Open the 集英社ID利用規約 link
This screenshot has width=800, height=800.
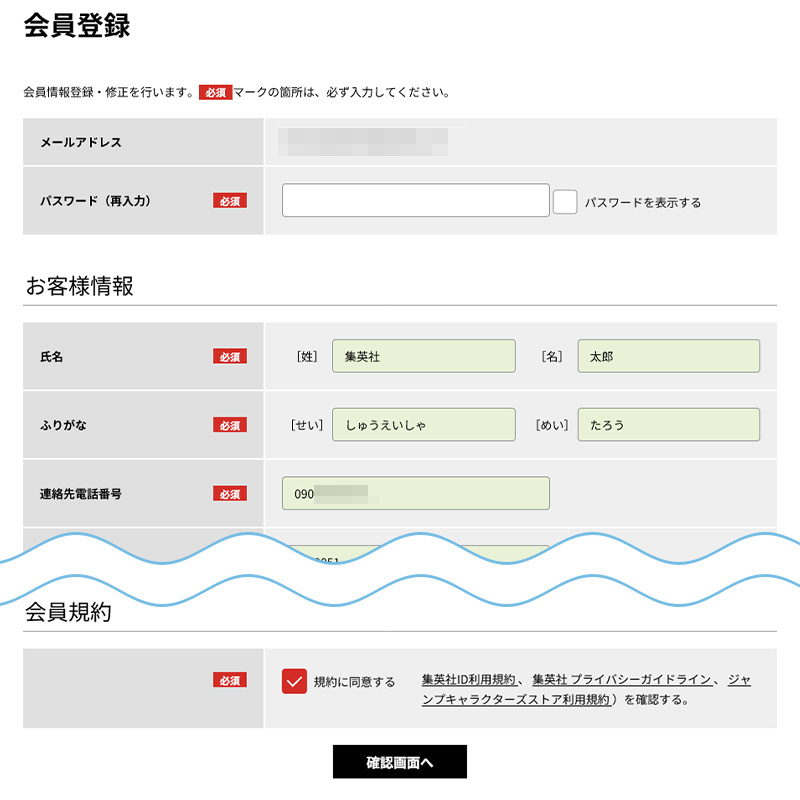pyautogui.click(x=468, y=680)
